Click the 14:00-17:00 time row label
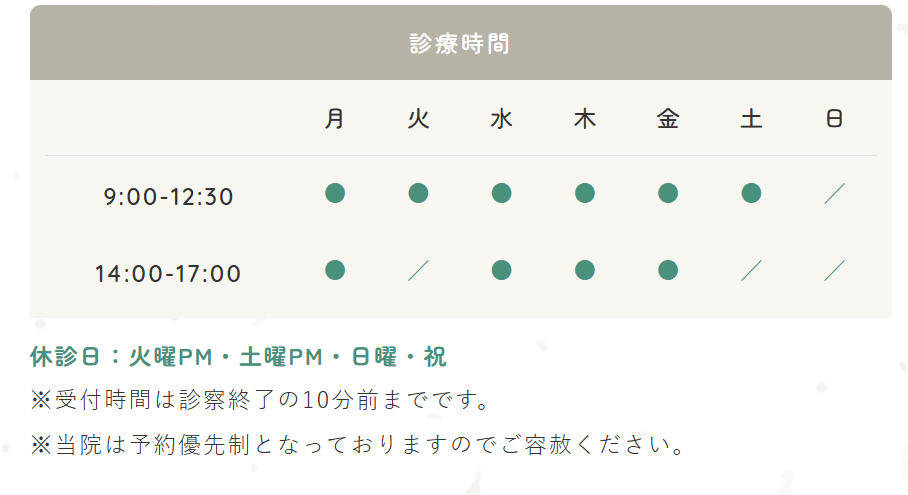 click(x=168, y=273)
